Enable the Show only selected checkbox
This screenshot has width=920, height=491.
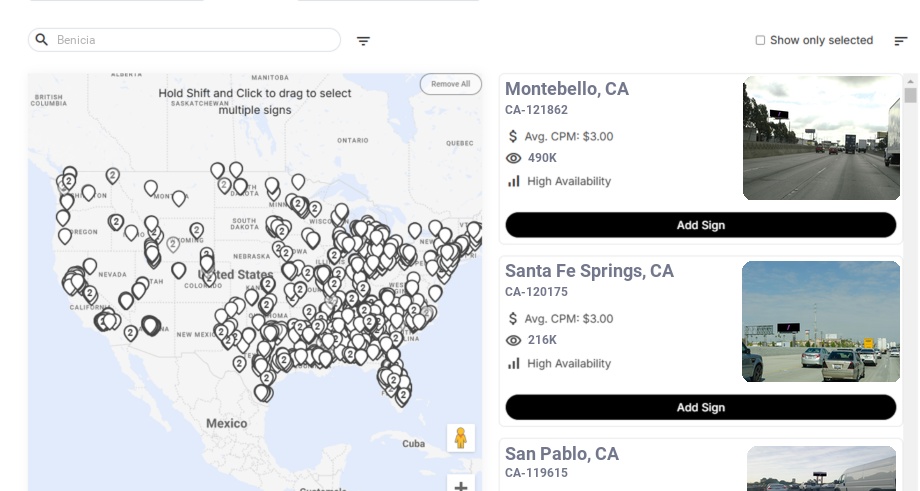coord(760,41)
